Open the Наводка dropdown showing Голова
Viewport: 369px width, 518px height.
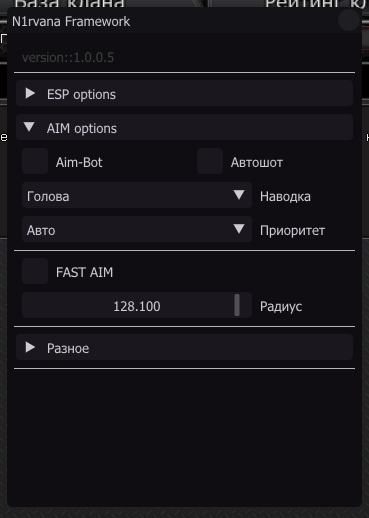pyautogui.click(x=137, y=195)
